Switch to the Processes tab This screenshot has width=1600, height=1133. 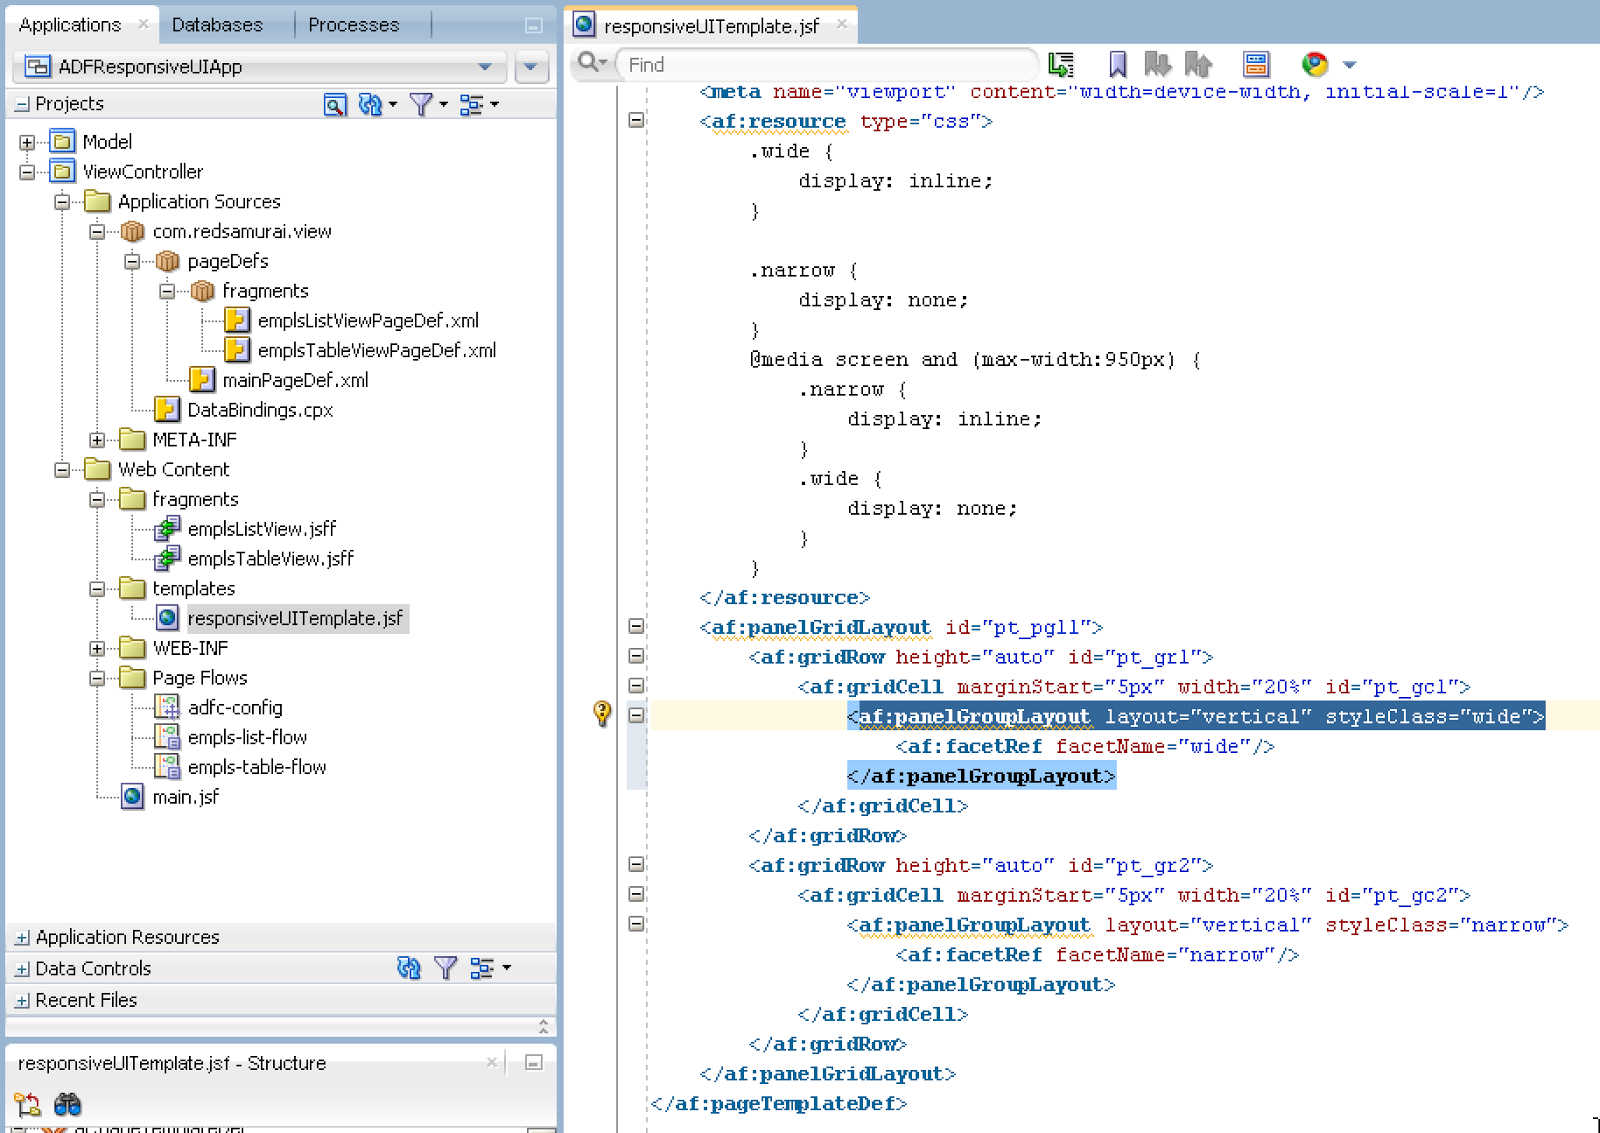(x=352, y=24)
